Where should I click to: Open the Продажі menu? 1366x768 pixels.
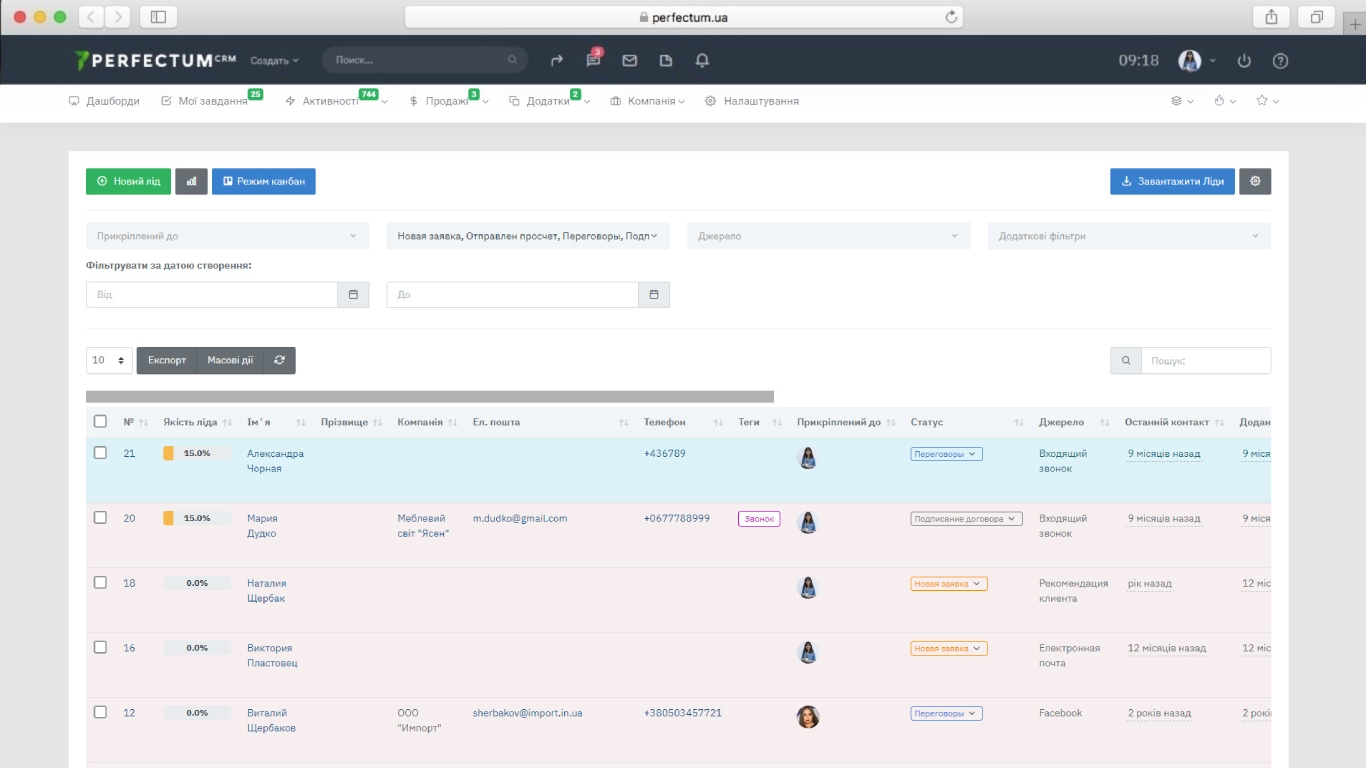(447, 101)
